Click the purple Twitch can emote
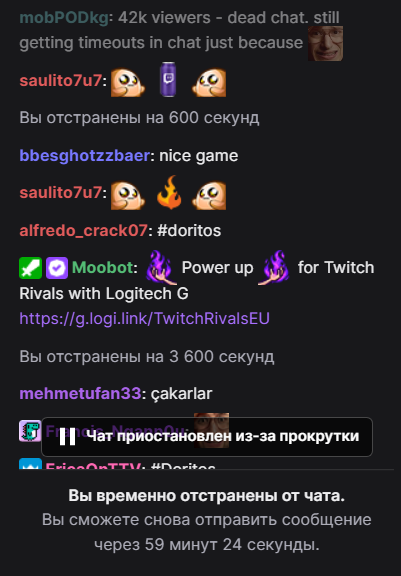This screenshot has height=576, width=401. [x=169, y=80]
